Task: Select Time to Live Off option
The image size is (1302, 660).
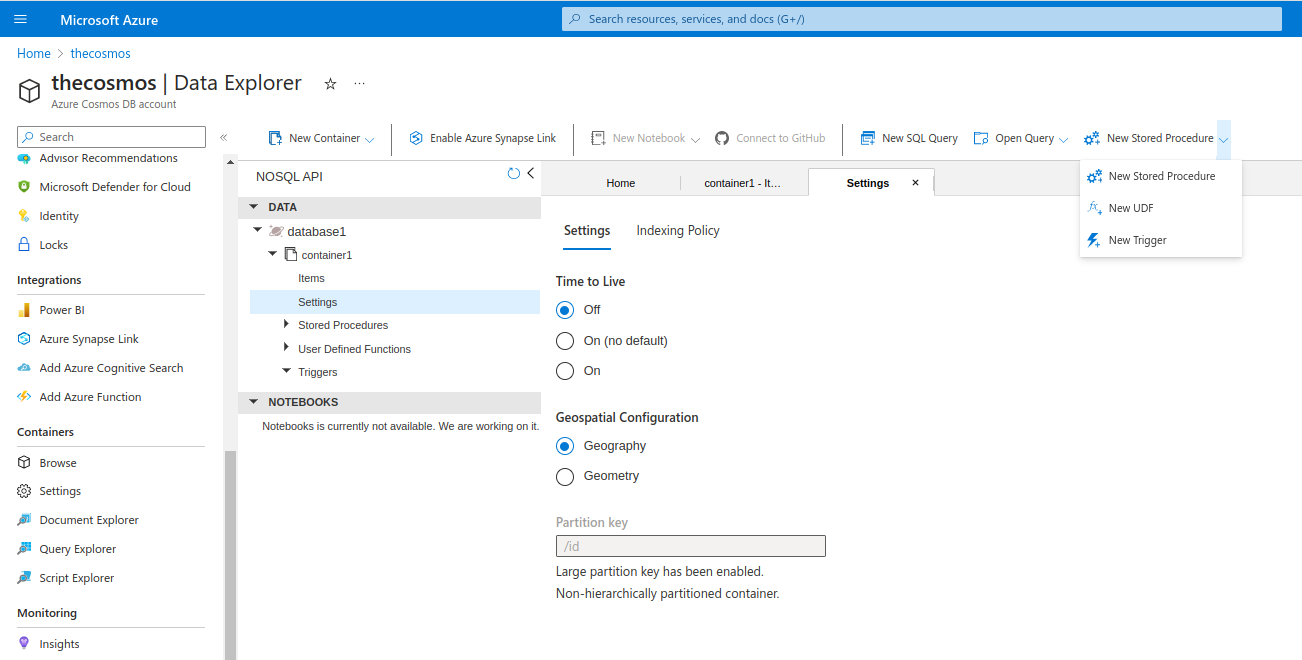Action: 565,310
